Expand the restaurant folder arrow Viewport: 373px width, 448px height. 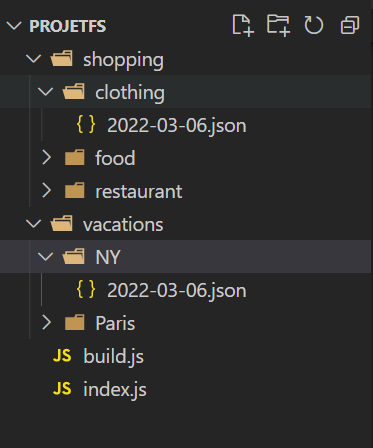[46, 191]
